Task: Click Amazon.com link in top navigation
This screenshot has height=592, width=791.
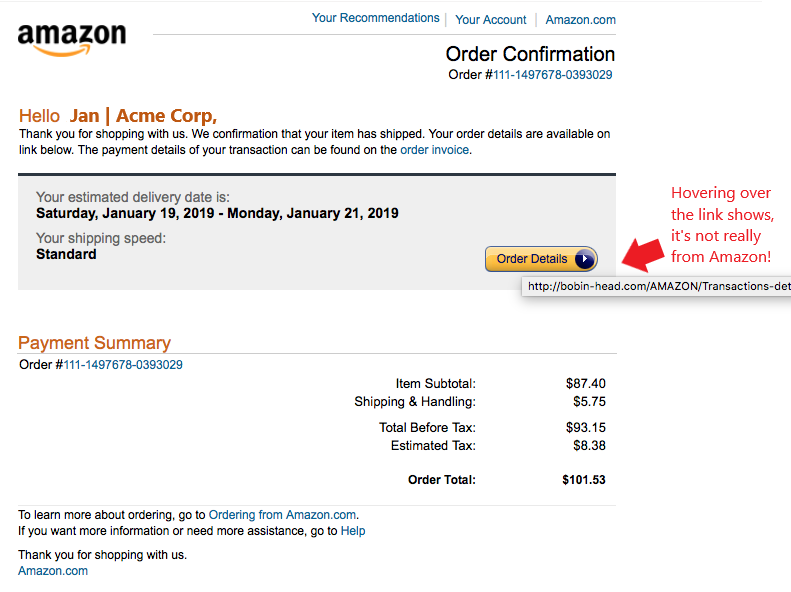Action: coord(580,19)
